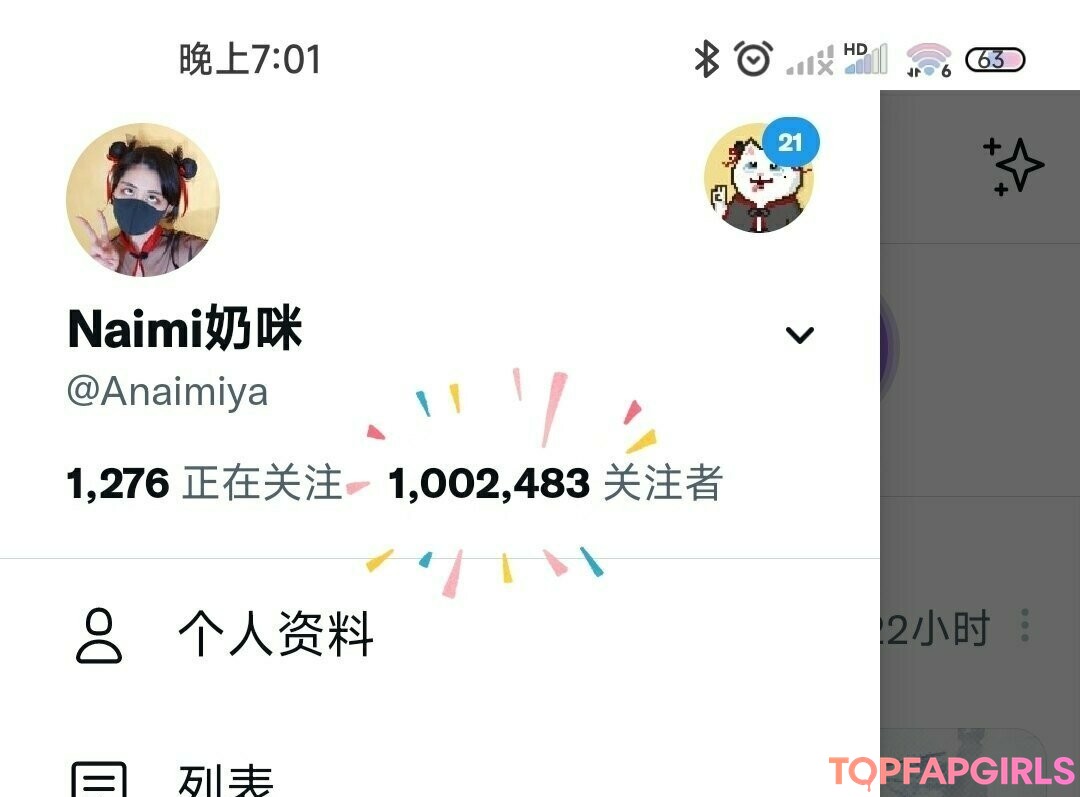
Task: Switch to the second account with 21 badge
Action: 759,178
